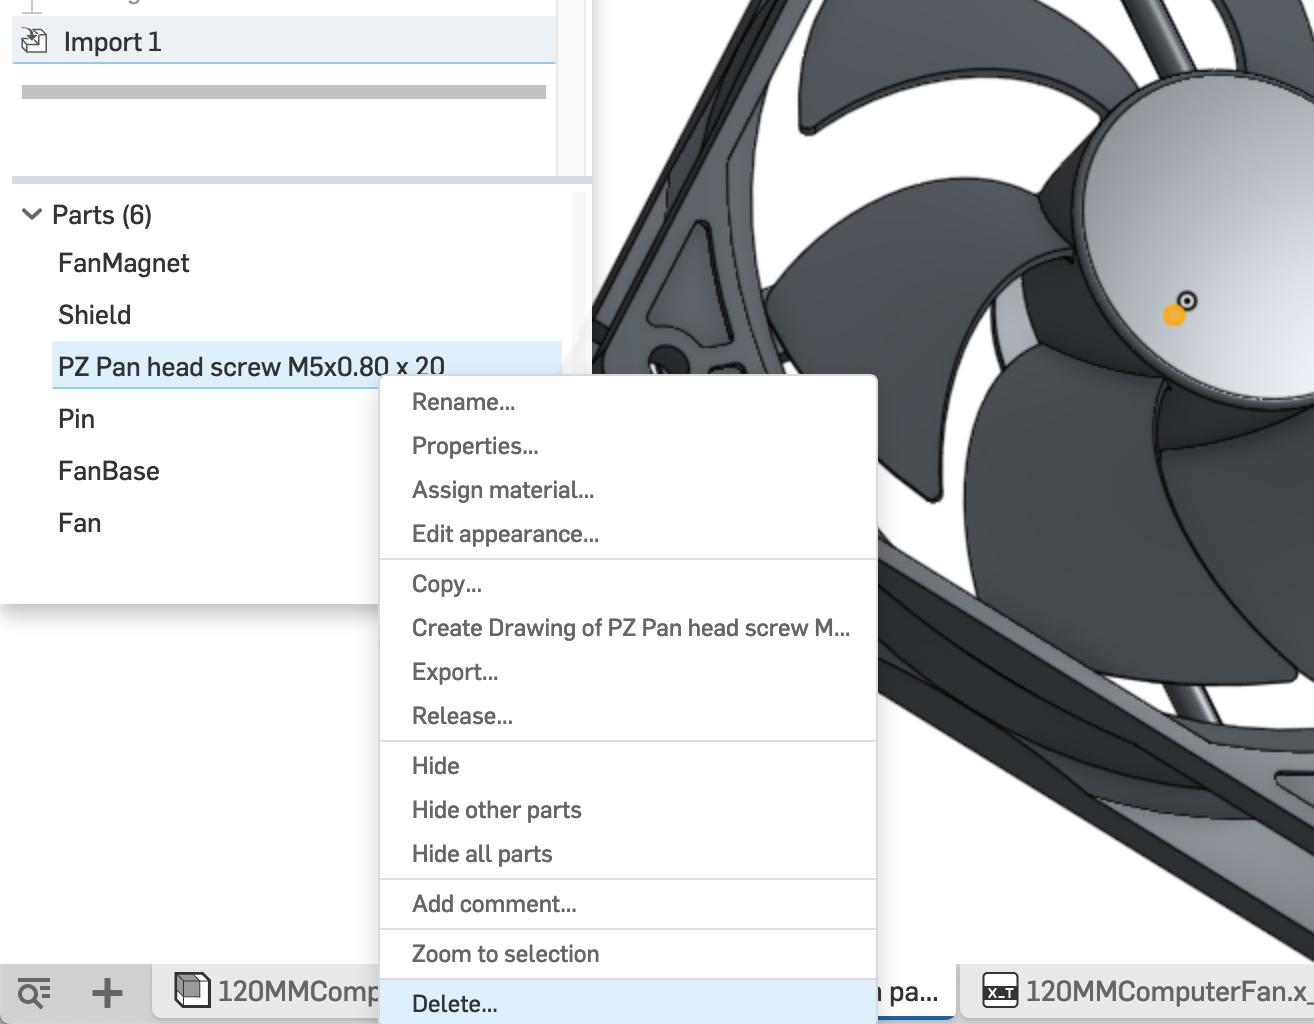Create Drawing of PZ Pan head screw
1314x1024 pixels.
[630, 628]
